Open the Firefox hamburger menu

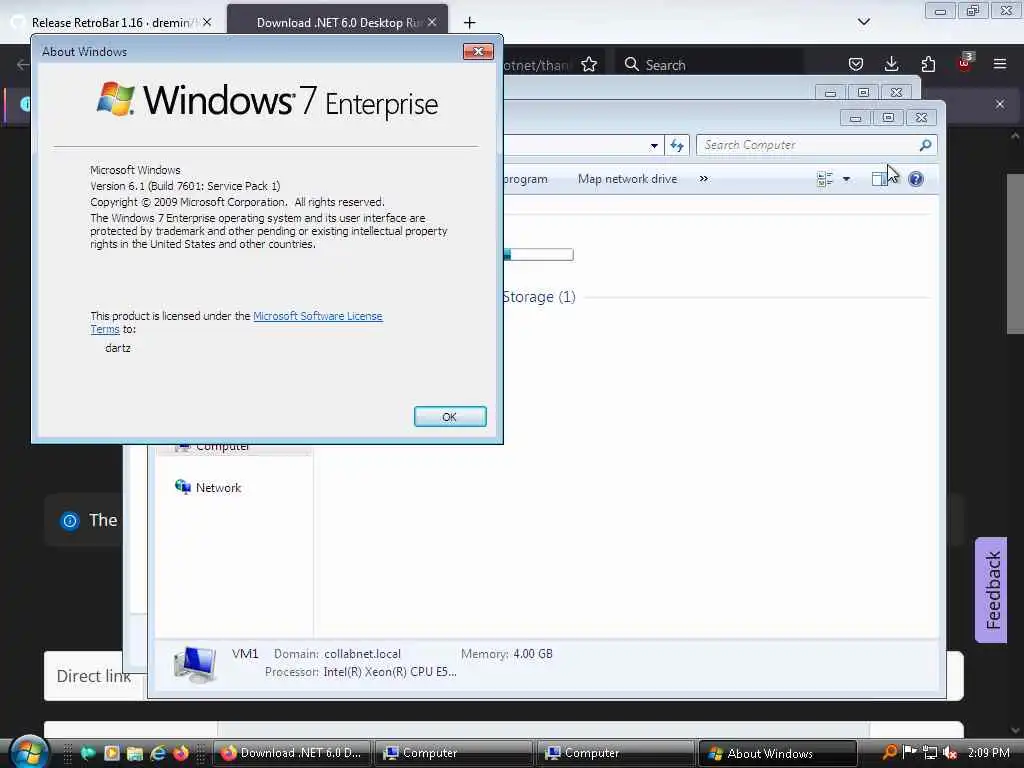coord(999,64)
